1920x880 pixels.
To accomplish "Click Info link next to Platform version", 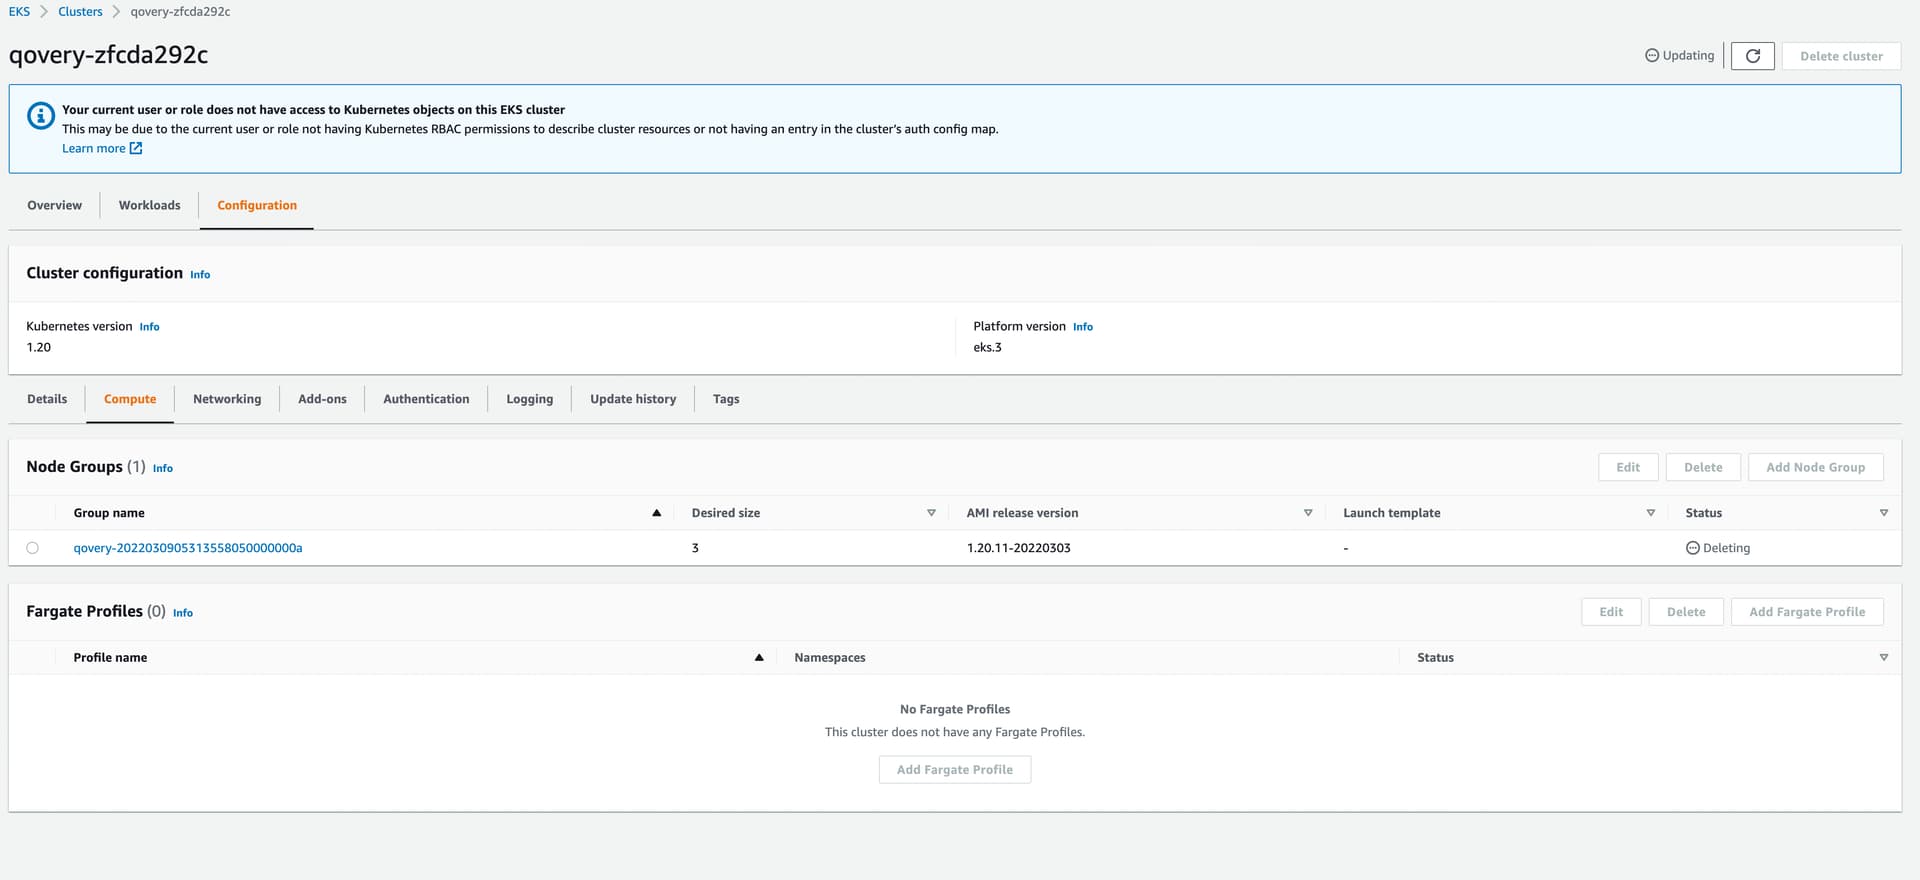I will coord(1083,327).
